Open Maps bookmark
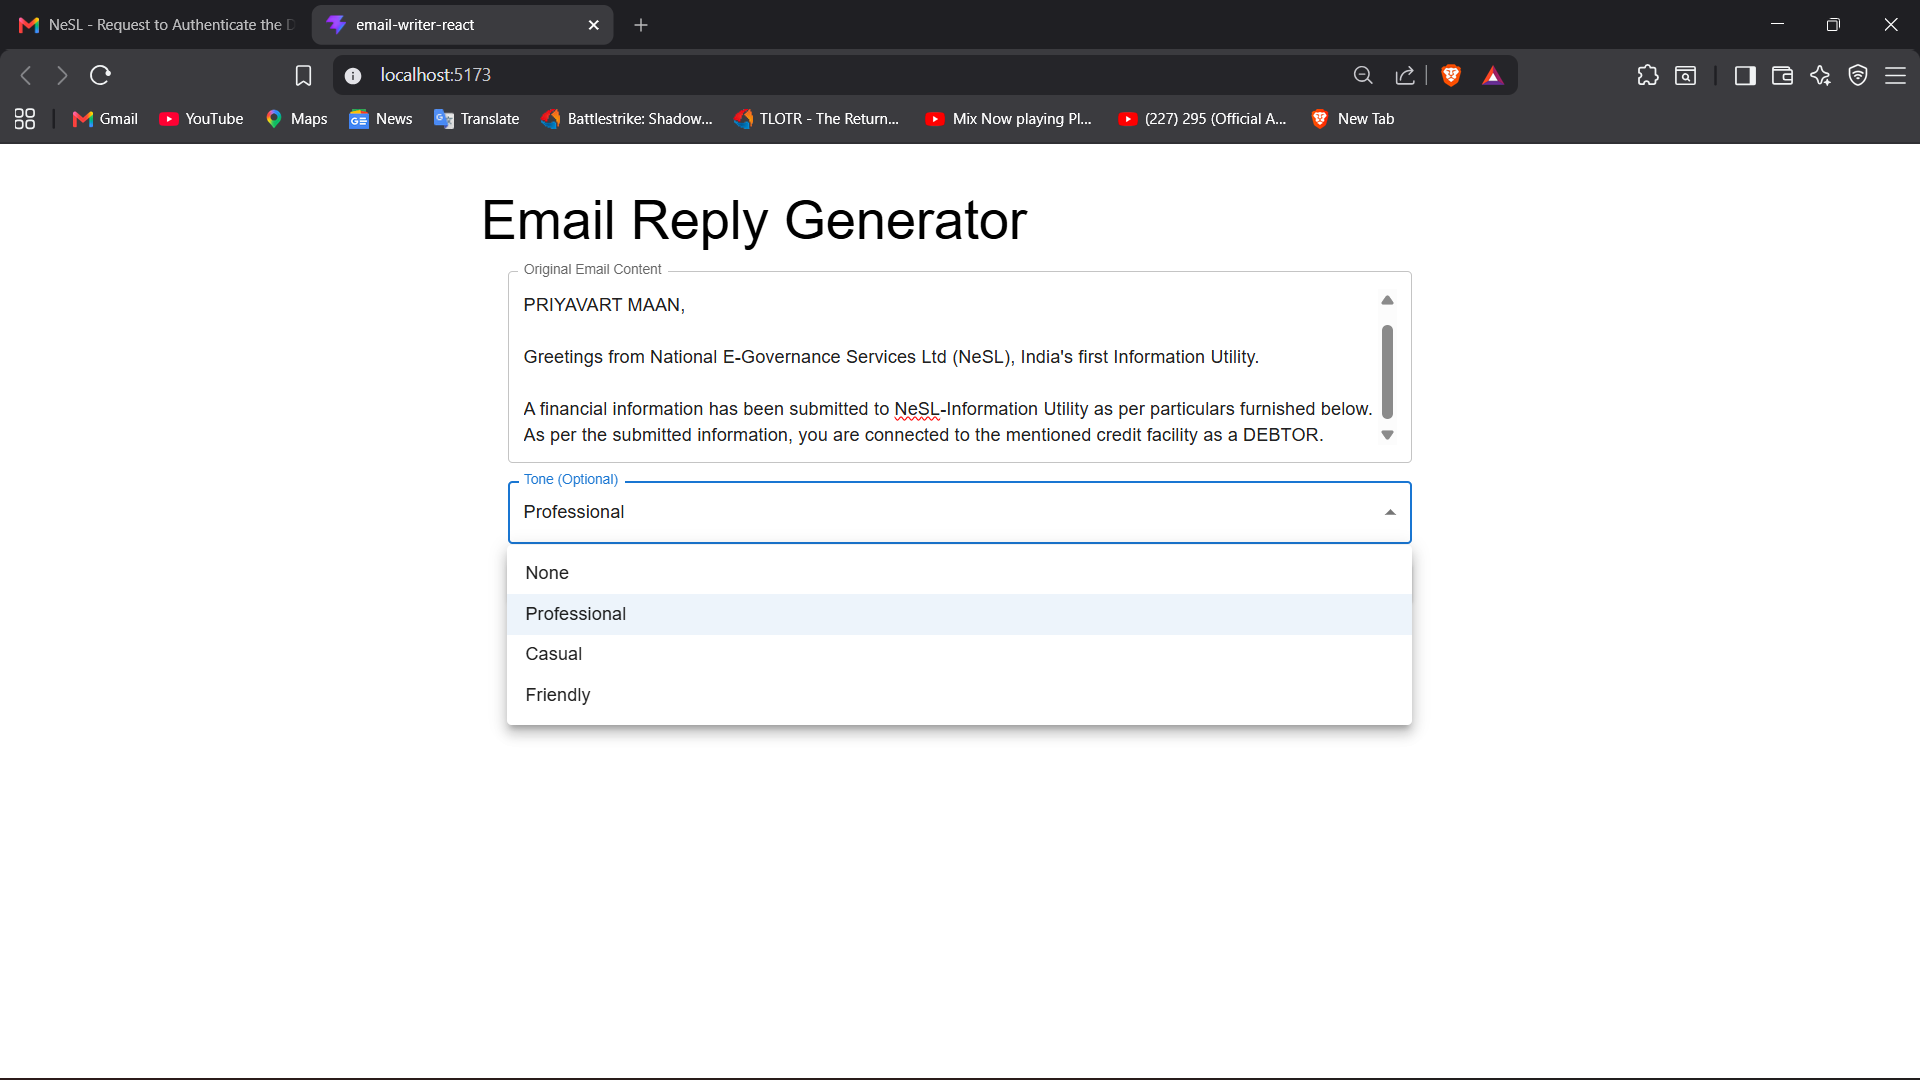Image resolution: width=1920 pixels, height=1080 pixels. tap(297, 119)
